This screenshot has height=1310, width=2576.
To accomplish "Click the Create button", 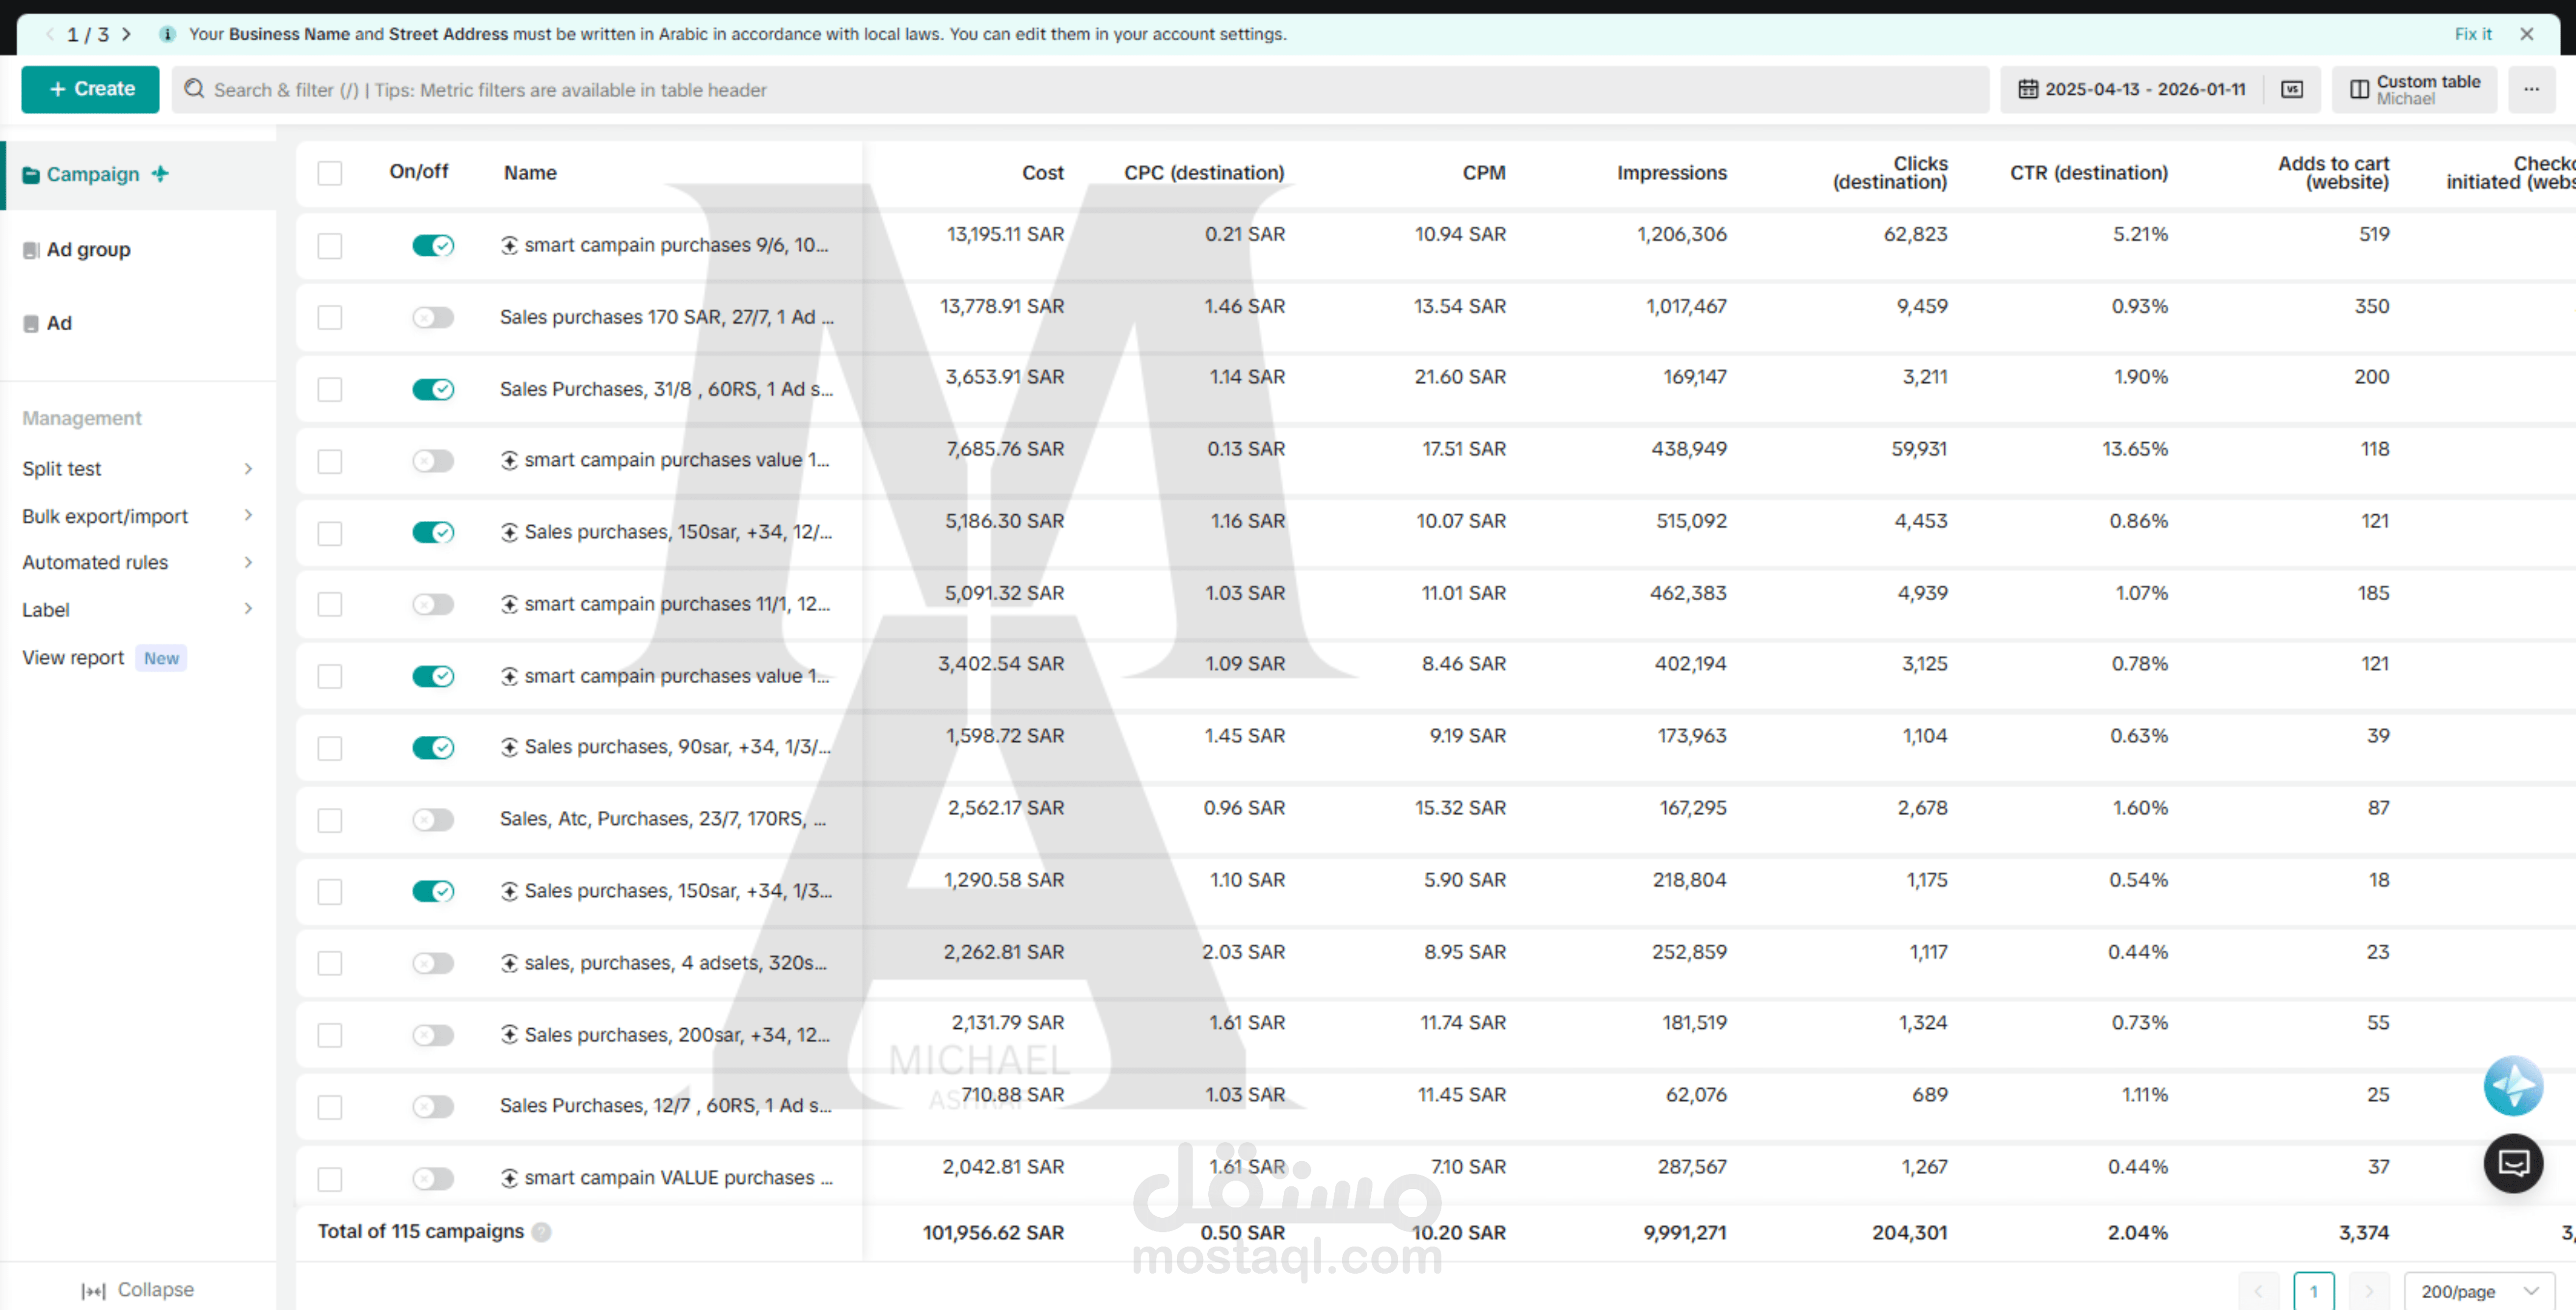I will coord(90,89).
